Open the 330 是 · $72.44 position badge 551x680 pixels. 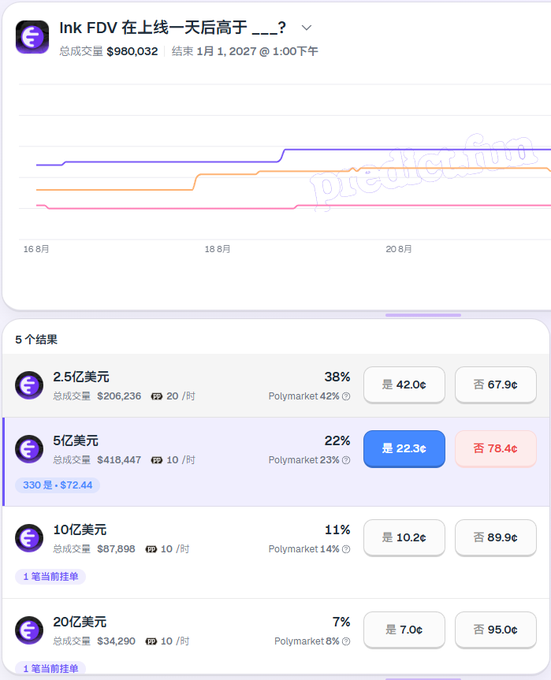pyautogui.click(x=58, y=485)
